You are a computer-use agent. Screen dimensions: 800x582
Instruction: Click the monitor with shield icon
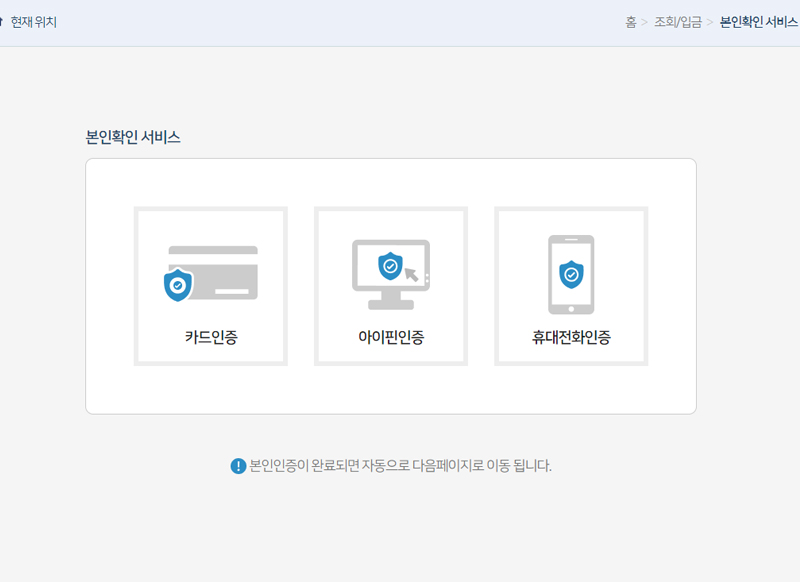[x=391, y=274]
